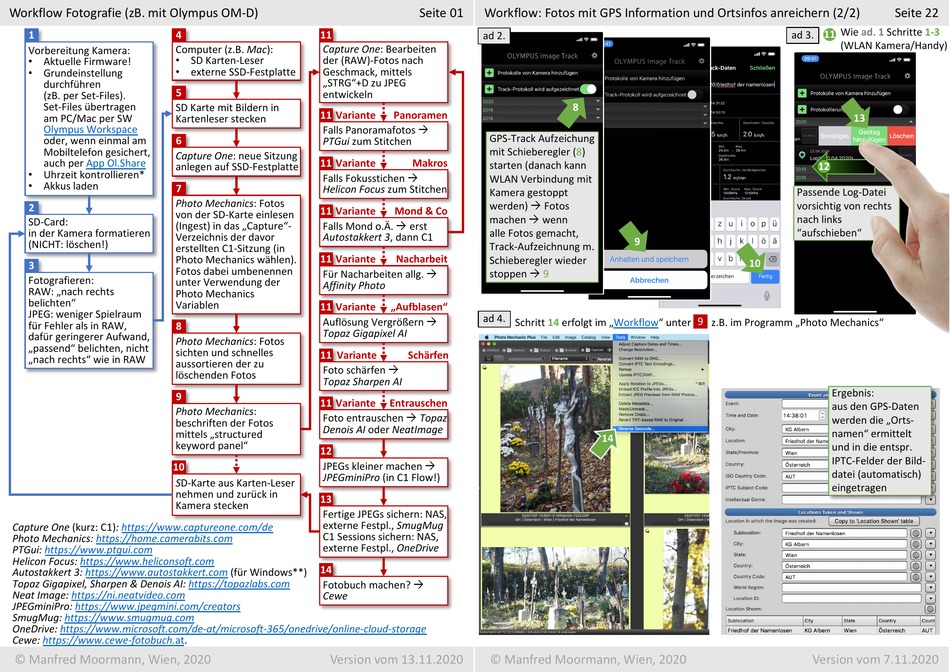Turn off the green Track-Protokoll recording switch
This screenshot has height=672, width=950.
pyautogui.click(x=588, y=89)
